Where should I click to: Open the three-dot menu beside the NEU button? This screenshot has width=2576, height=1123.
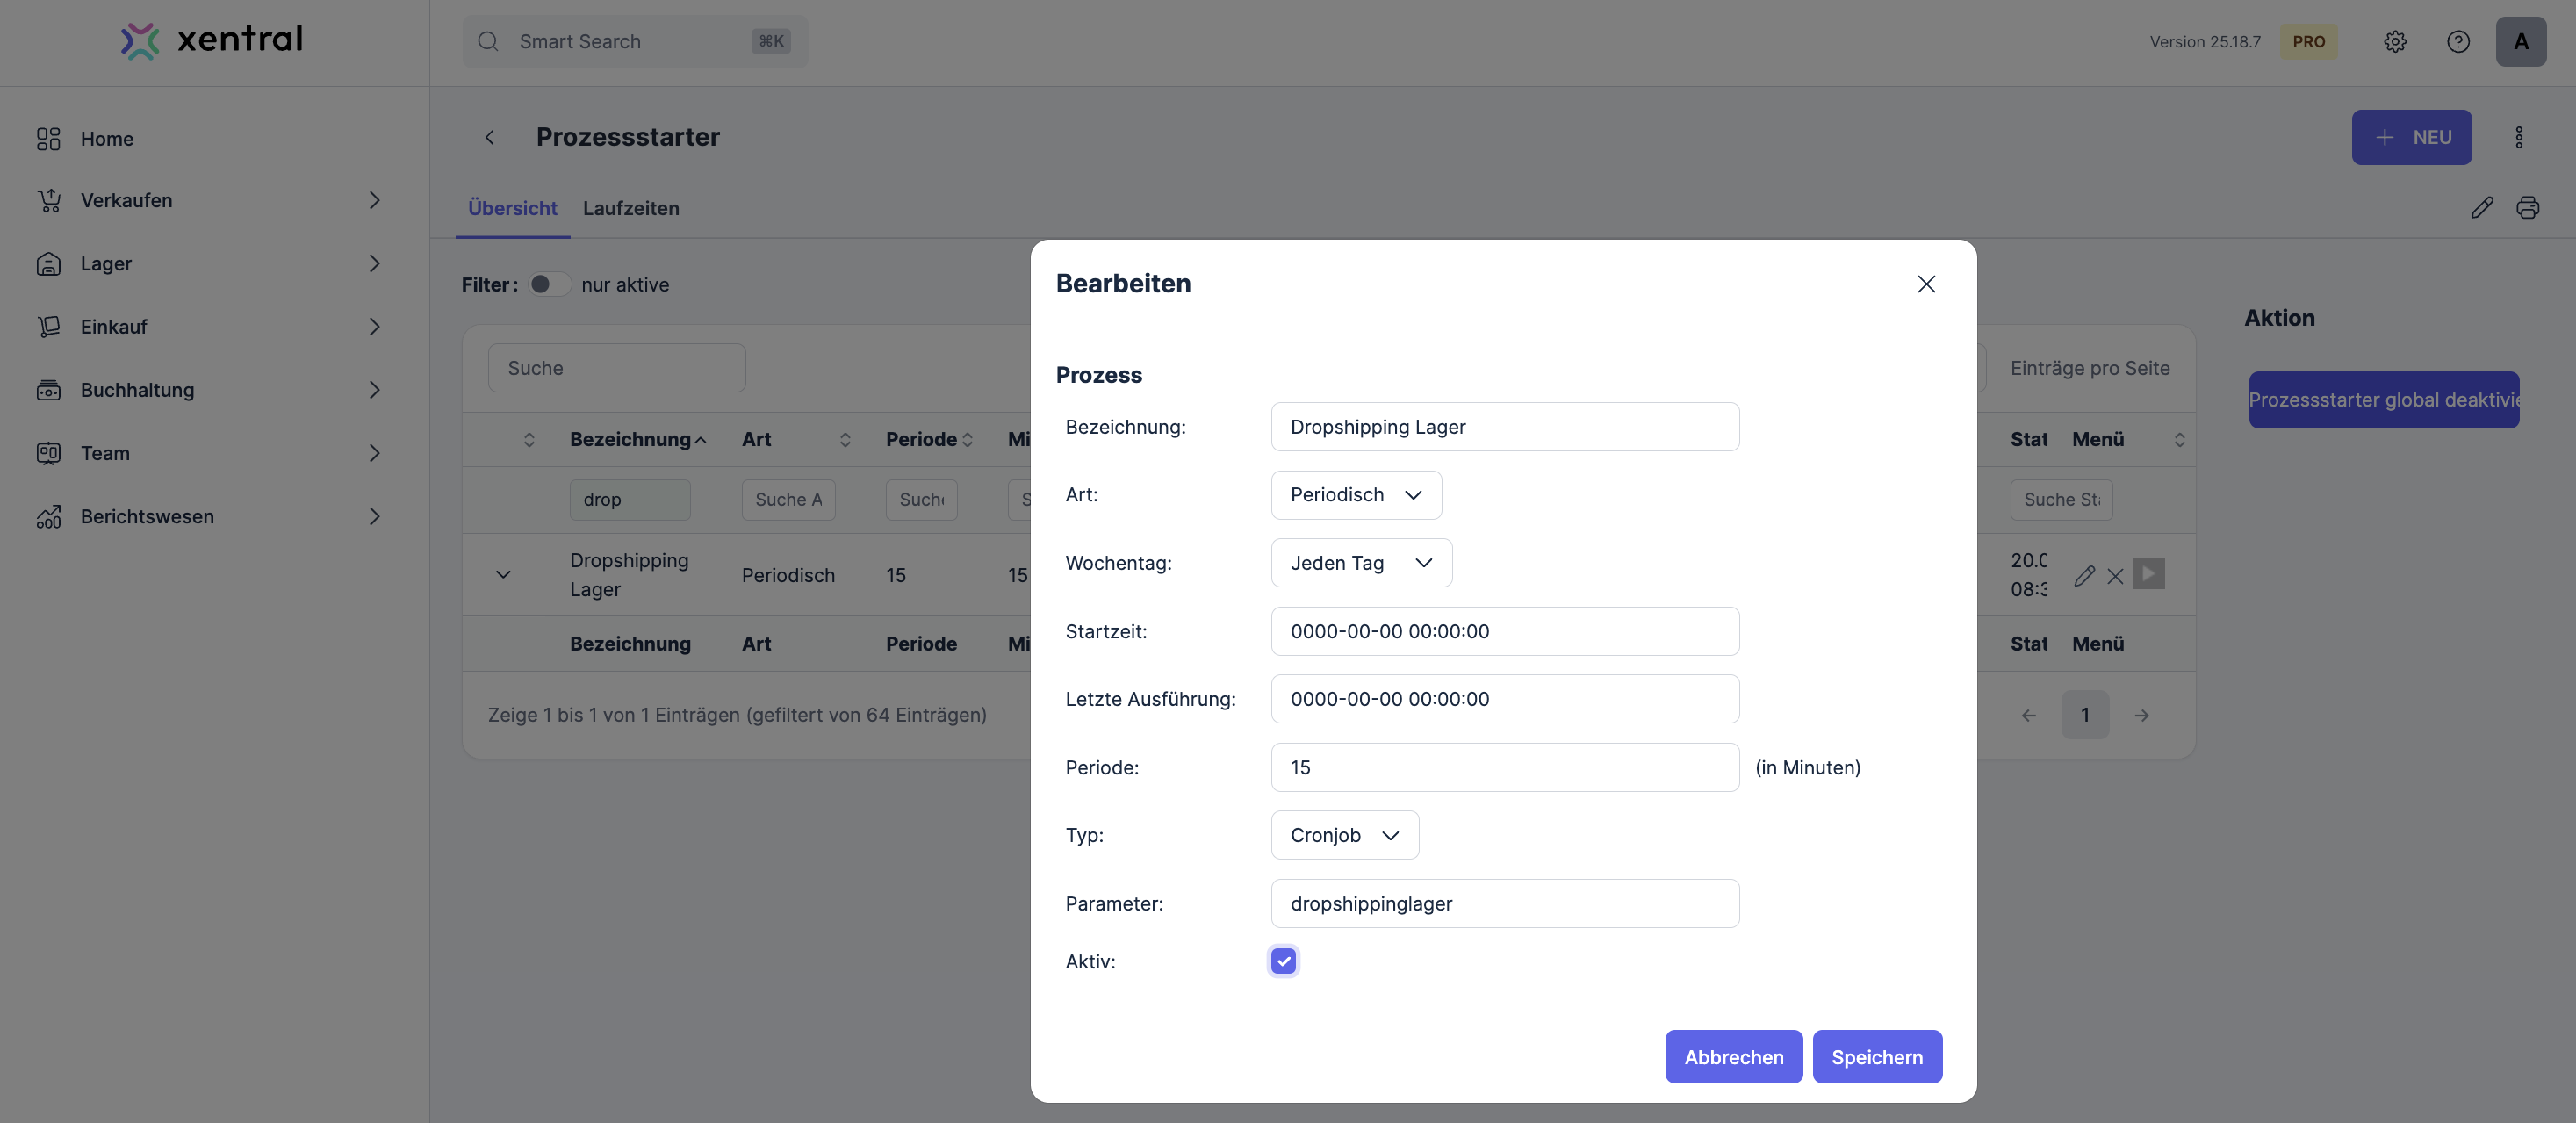click(2518, 137)
